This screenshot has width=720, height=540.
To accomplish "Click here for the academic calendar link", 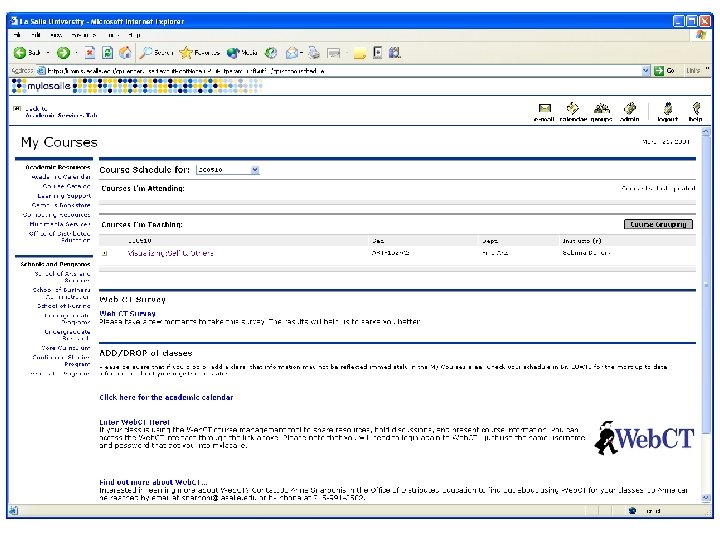I will pyautogui.click(x=166, y=397).
